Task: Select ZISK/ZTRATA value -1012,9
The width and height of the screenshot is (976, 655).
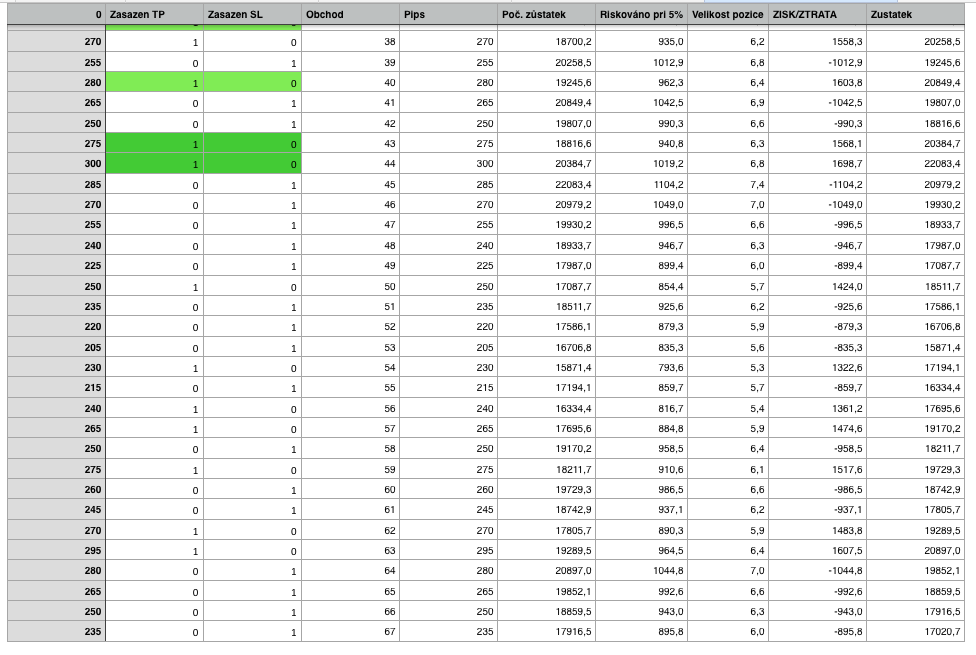Action: [x=817, y=62]
